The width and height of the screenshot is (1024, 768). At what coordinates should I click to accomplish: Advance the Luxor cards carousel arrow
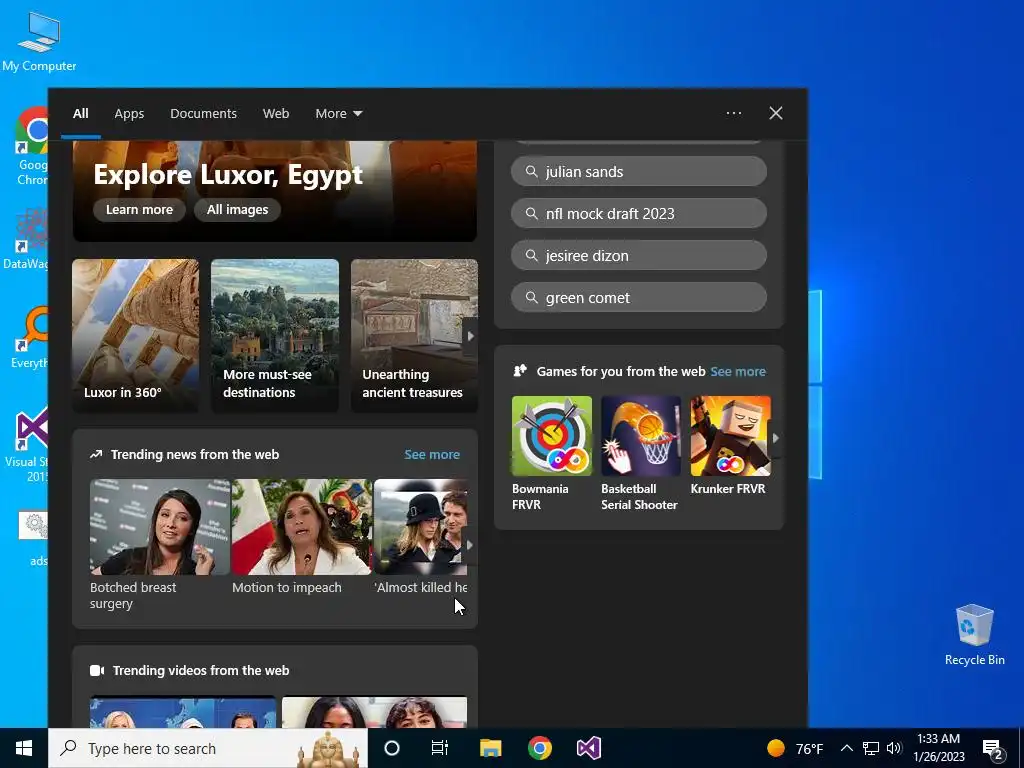[470, 336]
